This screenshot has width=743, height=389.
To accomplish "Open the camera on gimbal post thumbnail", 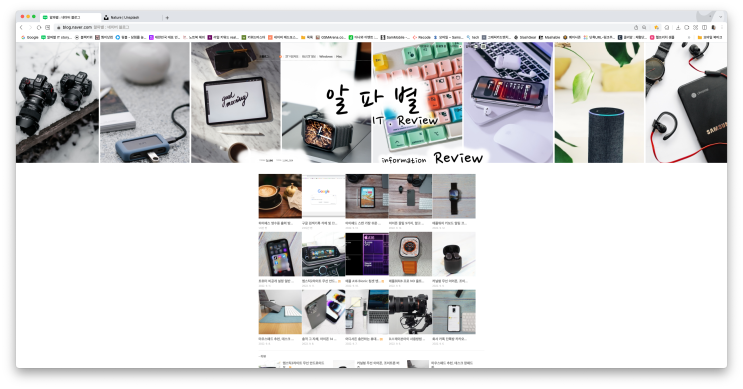I will (410, 312).
